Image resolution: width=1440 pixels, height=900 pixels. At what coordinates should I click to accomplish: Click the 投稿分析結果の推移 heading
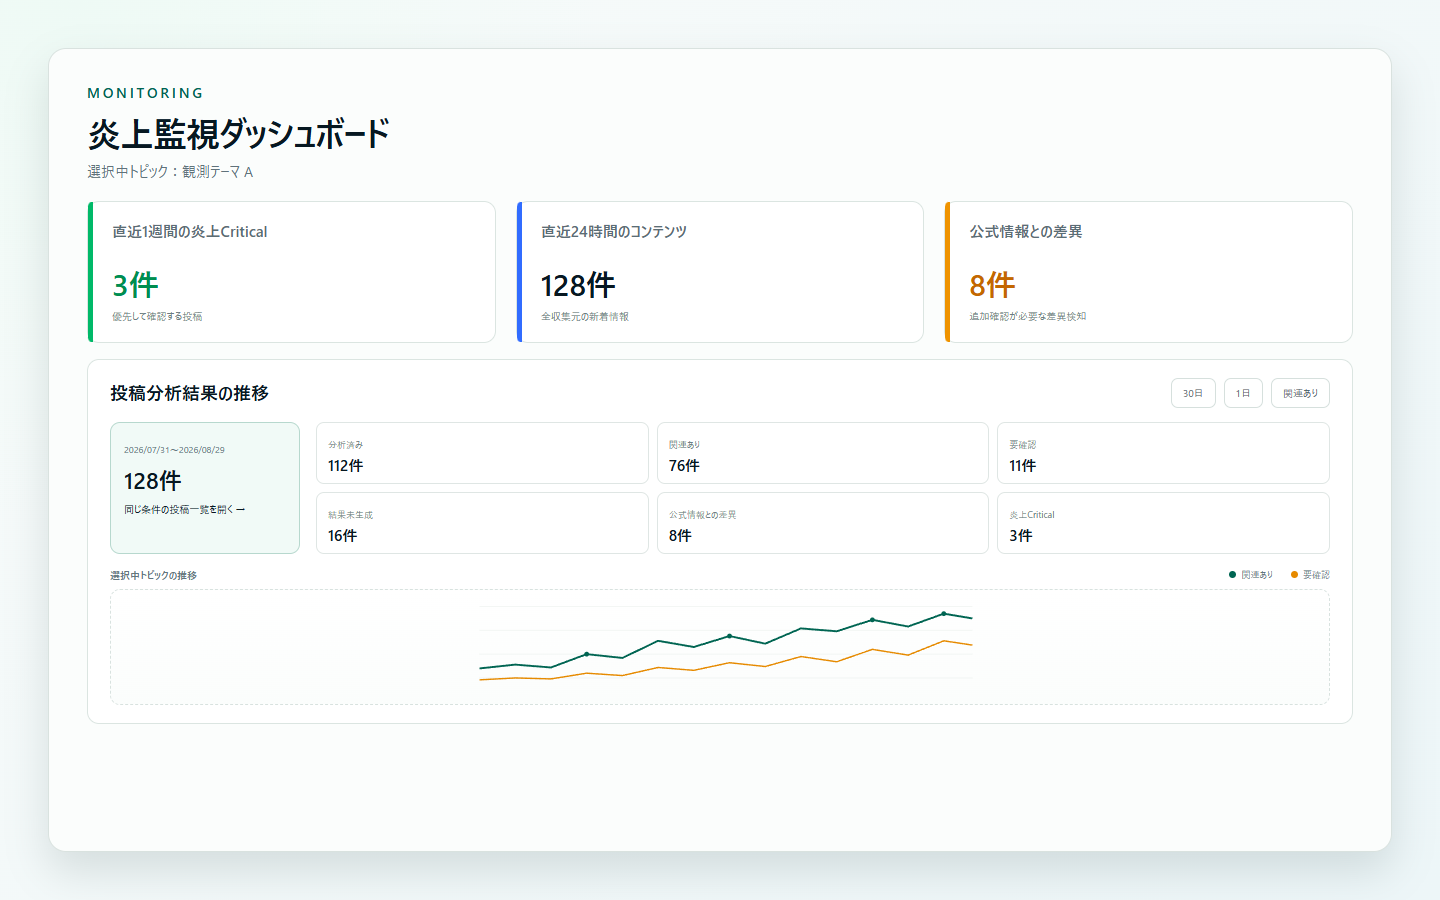click(190, 393)
